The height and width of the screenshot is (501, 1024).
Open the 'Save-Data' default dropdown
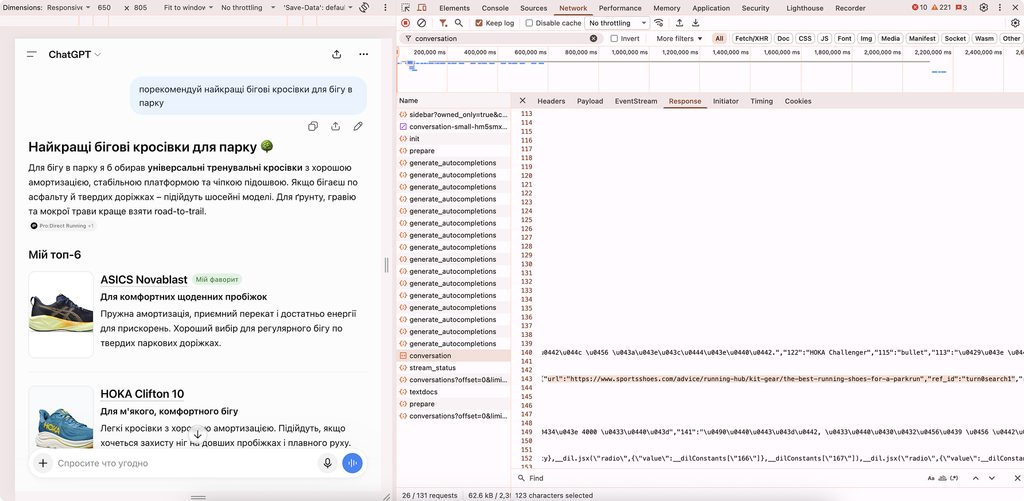click(x=318, y=8)
